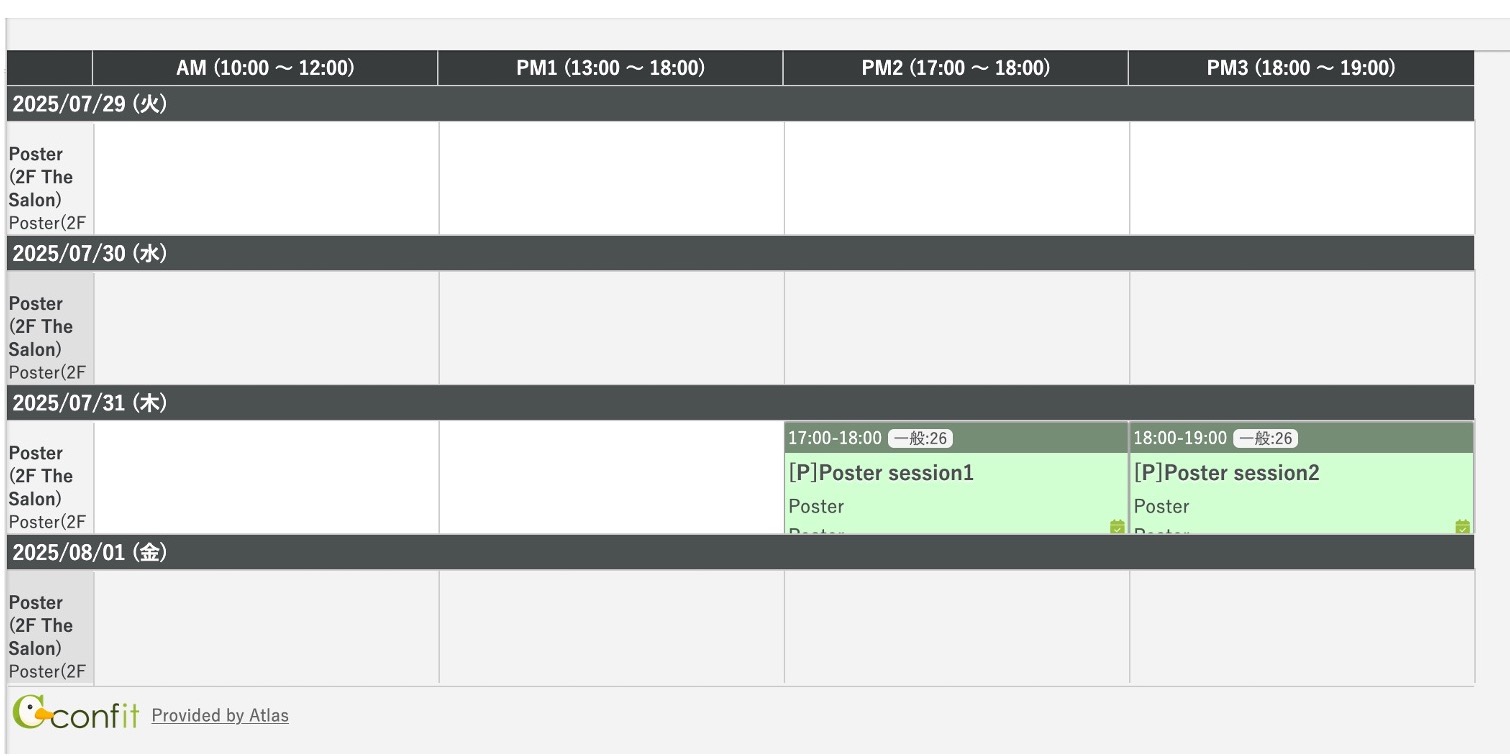This screenshot has height=756, width=1510.
Task: Click the 一般:26 badge on session1
Action: [x=920, y=438]
